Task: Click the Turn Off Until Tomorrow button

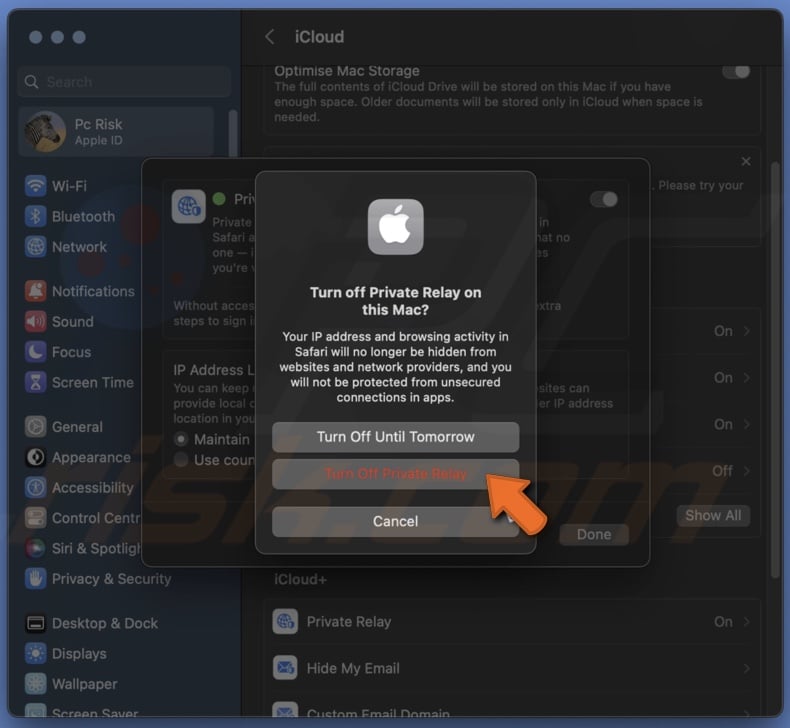Action: coord(395,437)
